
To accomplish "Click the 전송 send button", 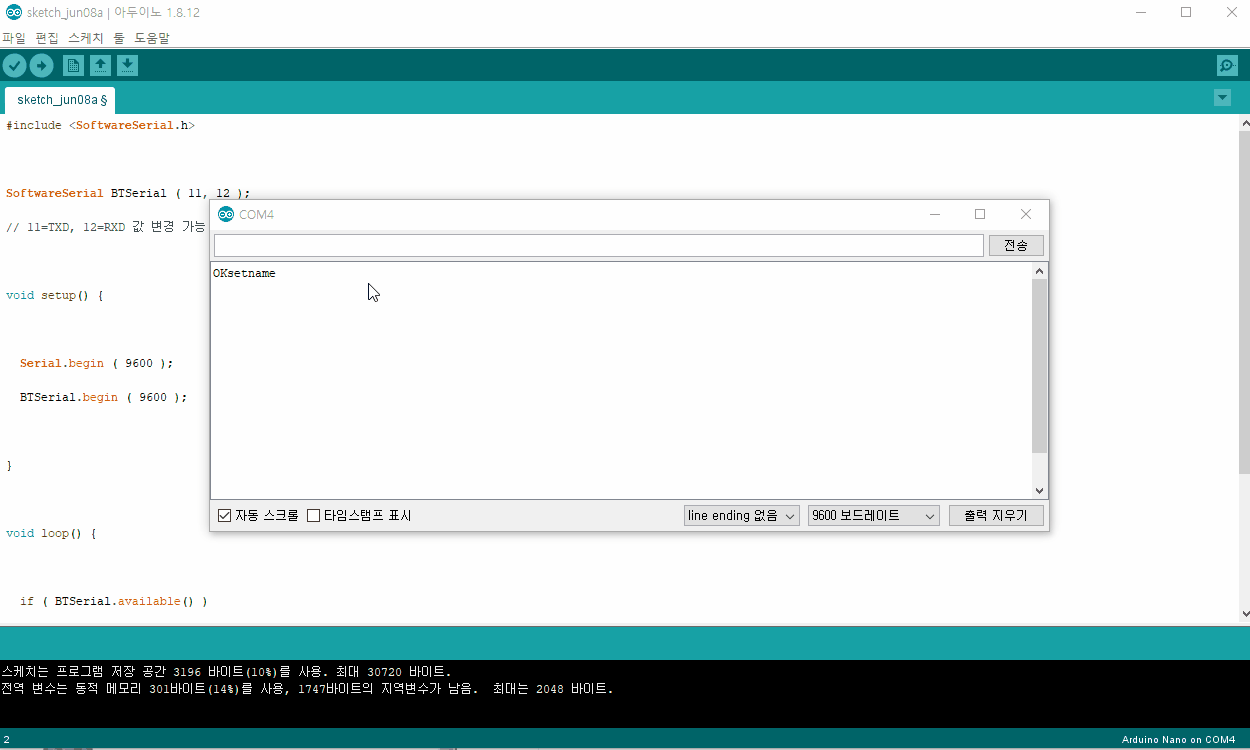I will coord(1016,245).
